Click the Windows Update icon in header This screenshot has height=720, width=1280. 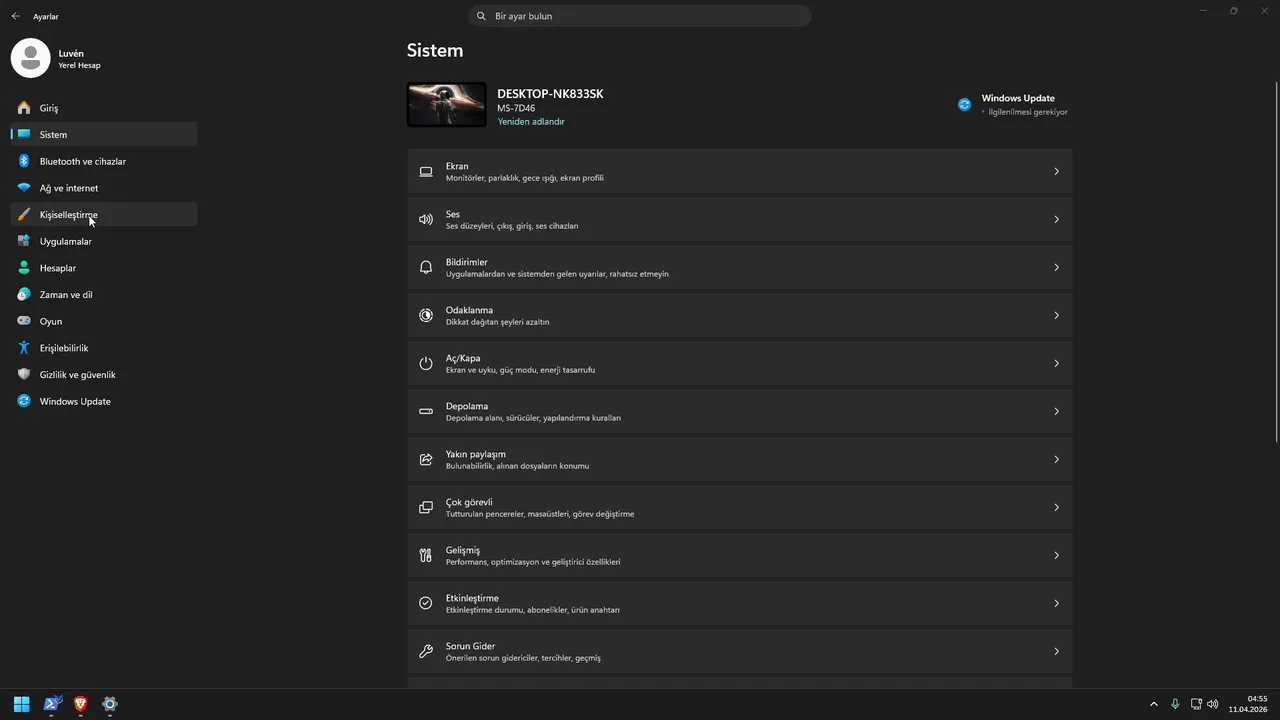(964, 104)
